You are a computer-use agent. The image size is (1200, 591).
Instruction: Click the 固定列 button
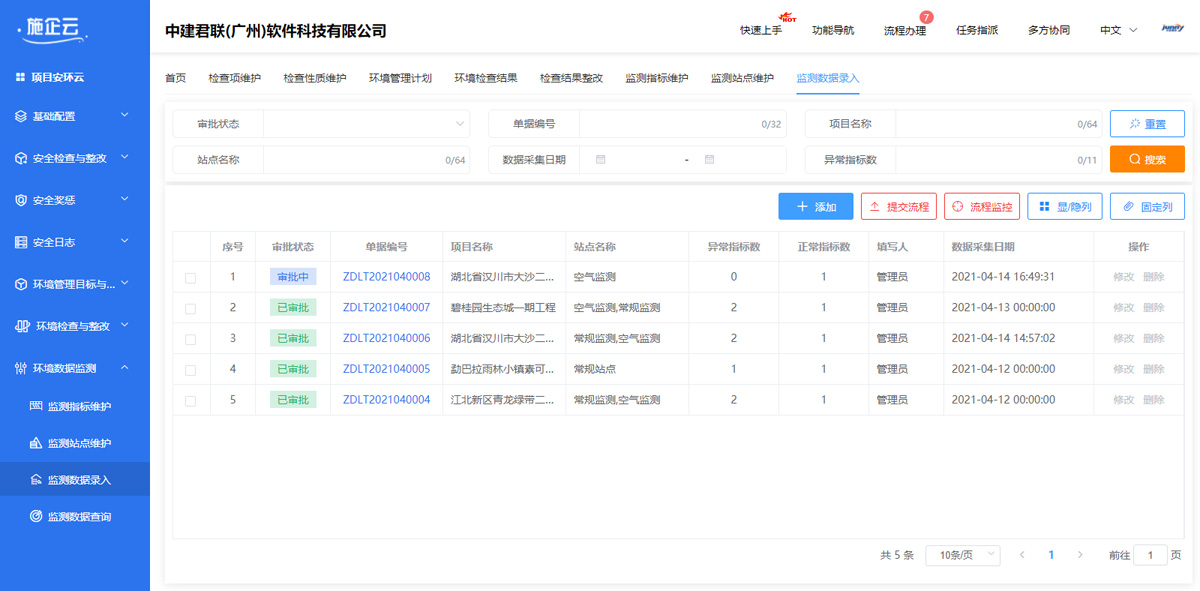pyautogui.click(x=1147, y=207)
